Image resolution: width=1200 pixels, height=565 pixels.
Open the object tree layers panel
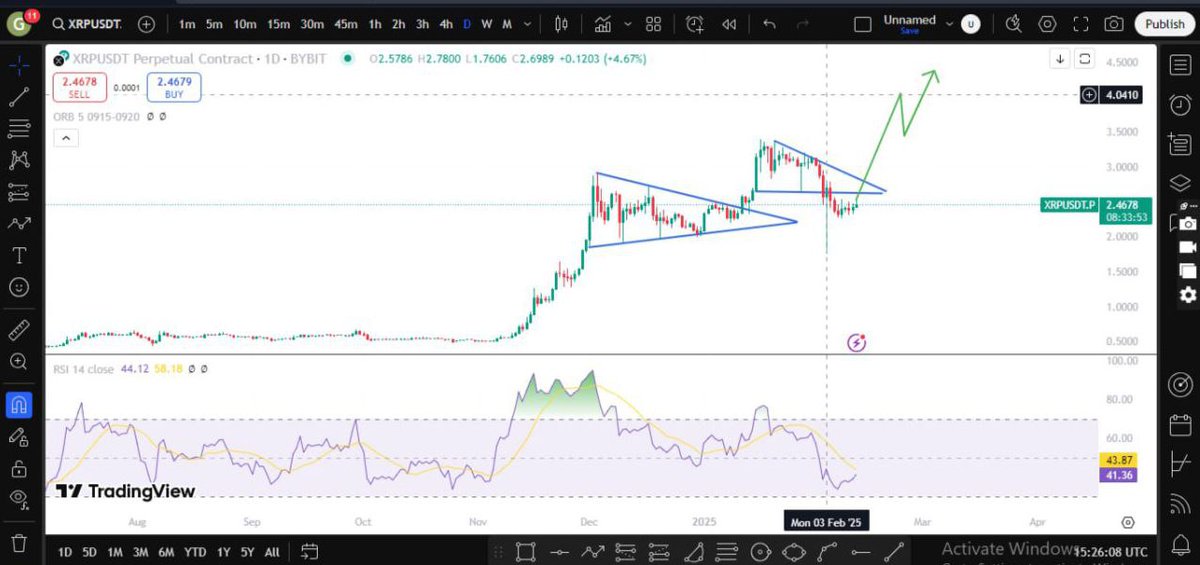[1180, 183]
